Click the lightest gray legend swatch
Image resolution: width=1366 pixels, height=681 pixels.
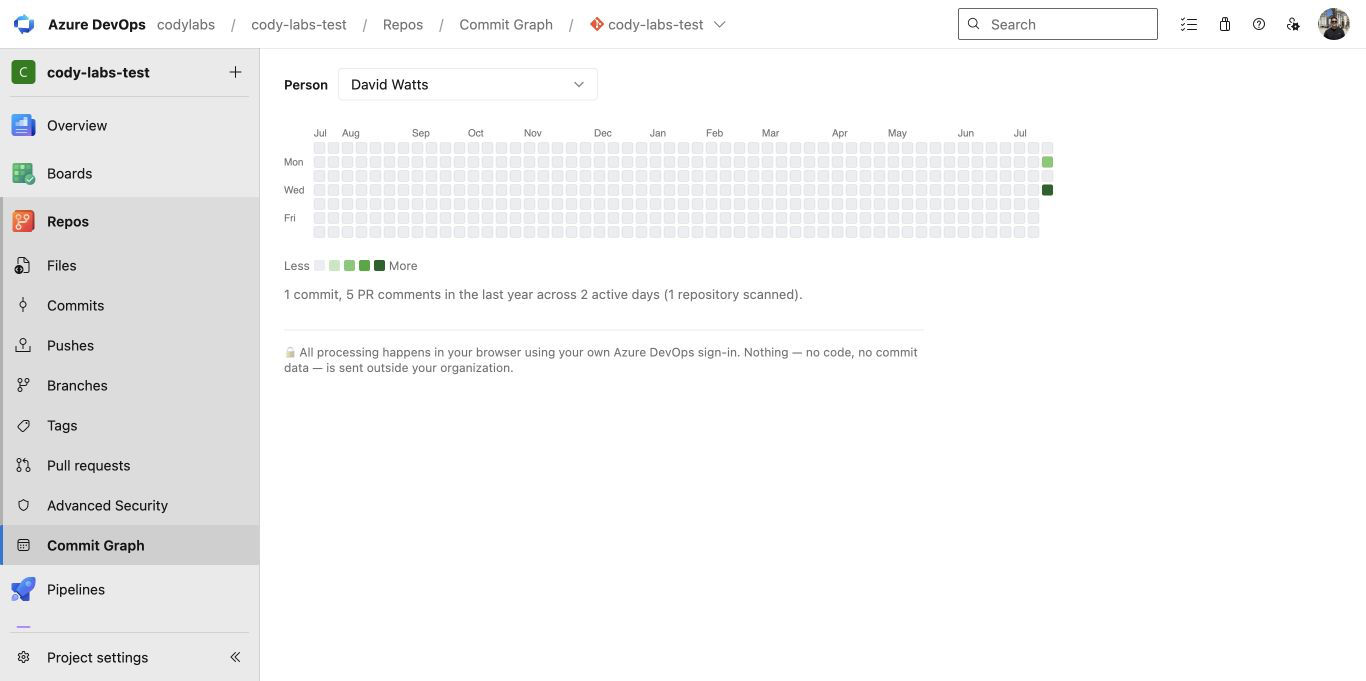(x=319, y=266)
